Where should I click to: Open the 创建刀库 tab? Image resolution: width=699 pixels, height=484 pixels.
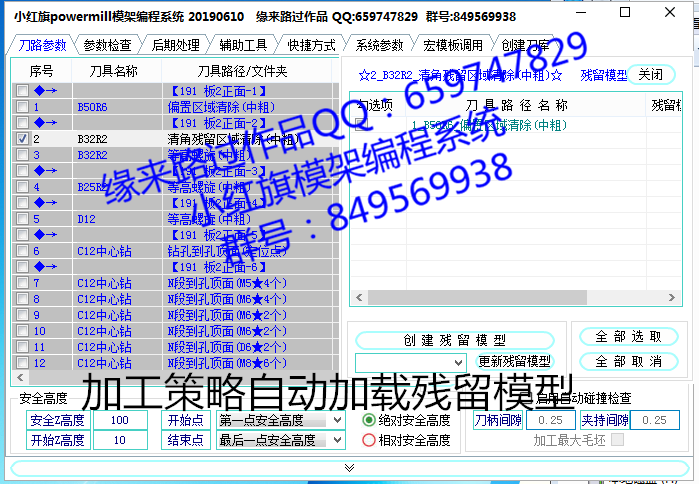click(x=525, y=45)
